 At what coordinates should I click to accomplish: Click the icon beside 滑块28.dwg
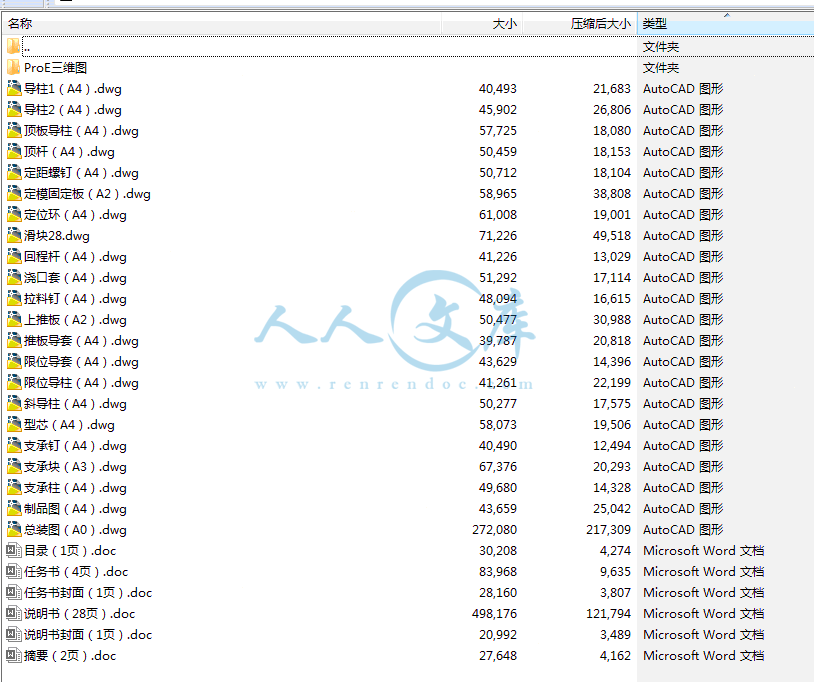(x=14, y=236)
